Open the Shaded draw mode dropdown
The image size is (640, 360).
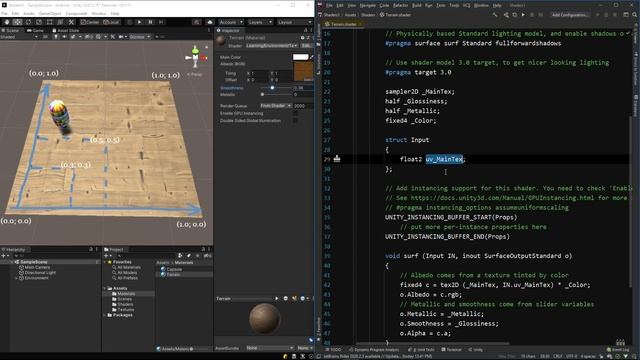coord(19,37)
